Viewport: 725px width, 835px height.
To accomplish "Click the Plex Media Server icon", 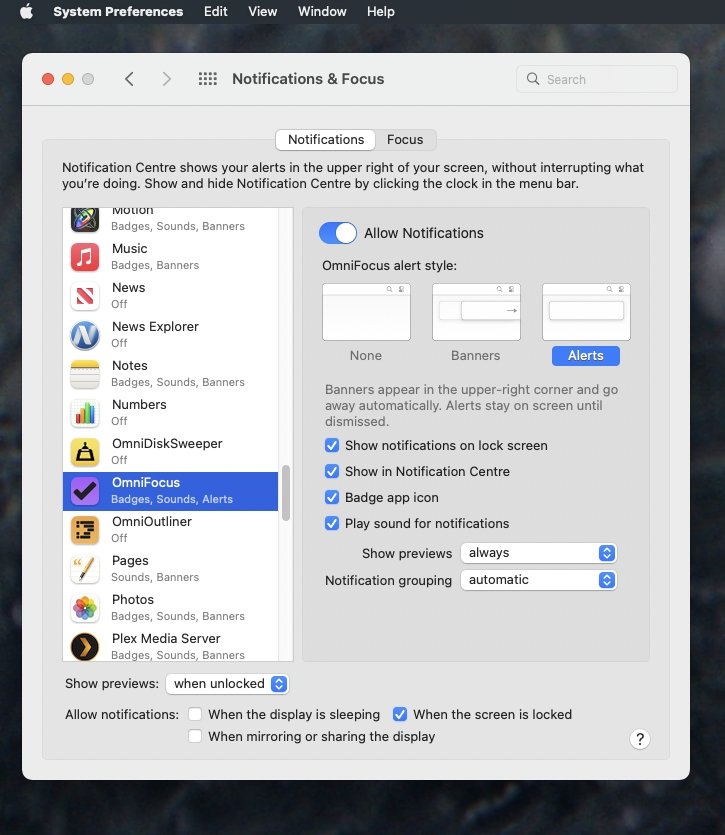I will (x=85, y=646).
